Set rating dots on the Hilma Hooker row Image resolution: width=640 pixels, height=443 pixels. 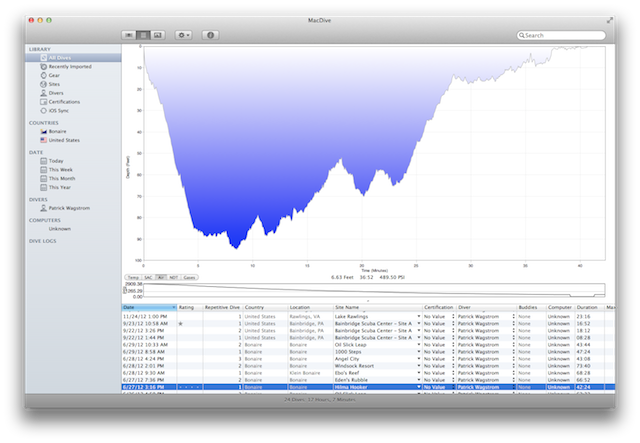pos(189,387)
